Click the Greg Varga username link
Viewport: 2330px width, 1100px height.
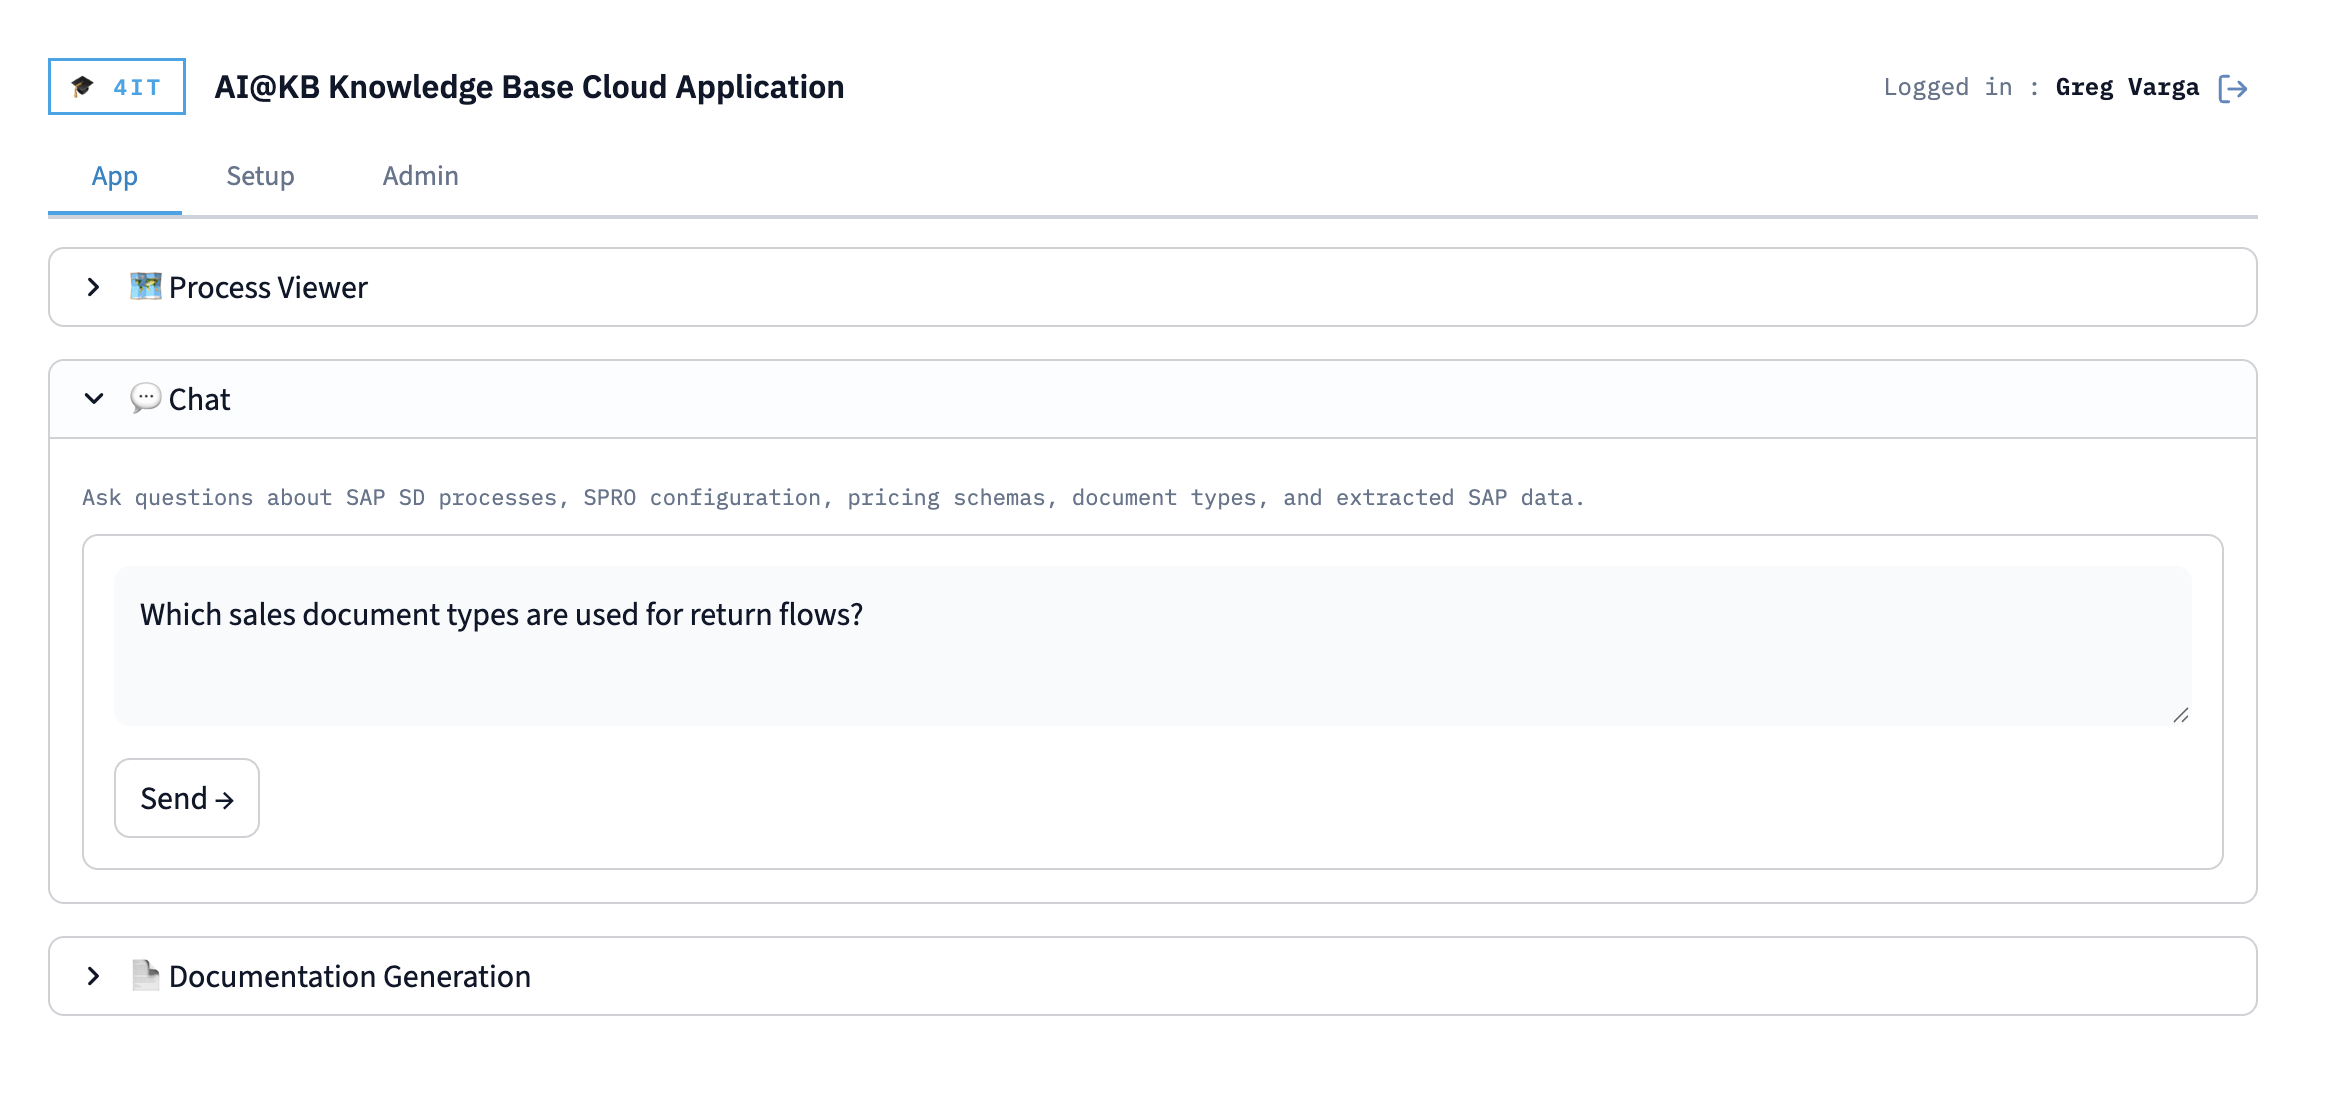2126,87
